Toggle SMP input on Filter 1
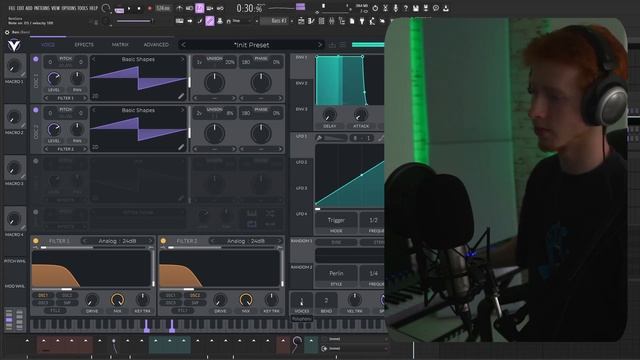Viewport: 640px width, 360px height. (x=67, y=303)
